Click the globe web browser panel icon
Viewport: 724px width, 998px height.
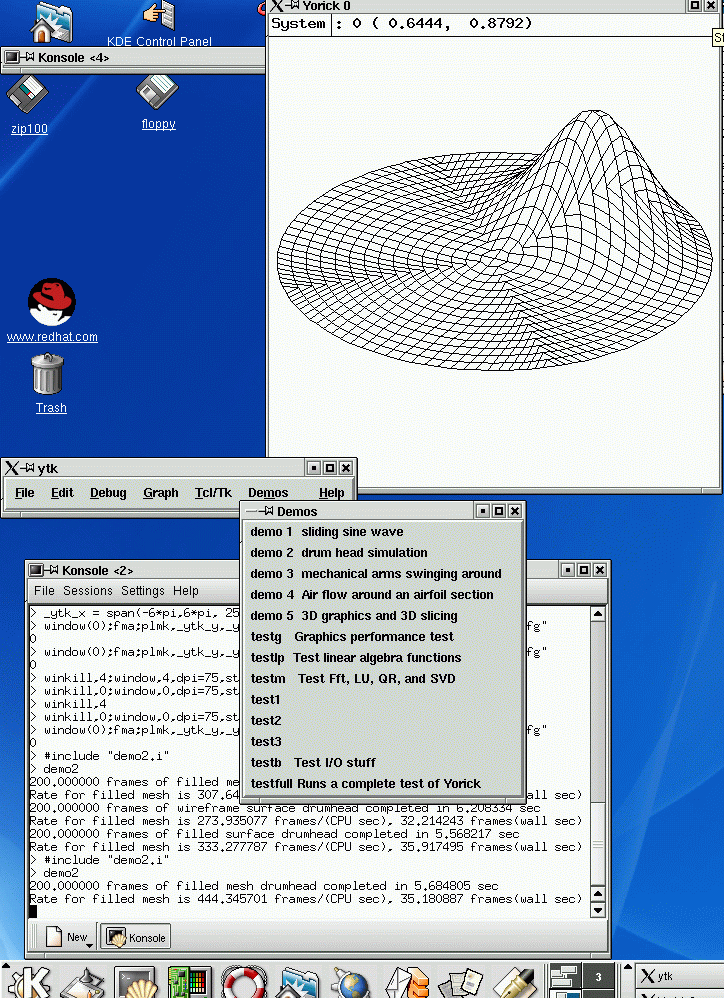coord(351,982)
